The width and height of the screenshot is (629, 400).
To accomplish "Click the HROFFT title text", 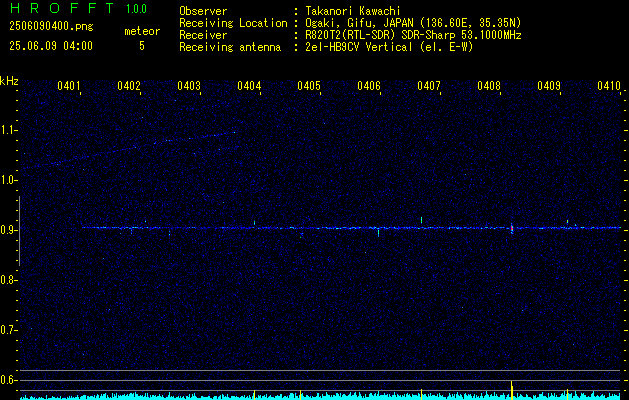I will click(x=62, y=8).
